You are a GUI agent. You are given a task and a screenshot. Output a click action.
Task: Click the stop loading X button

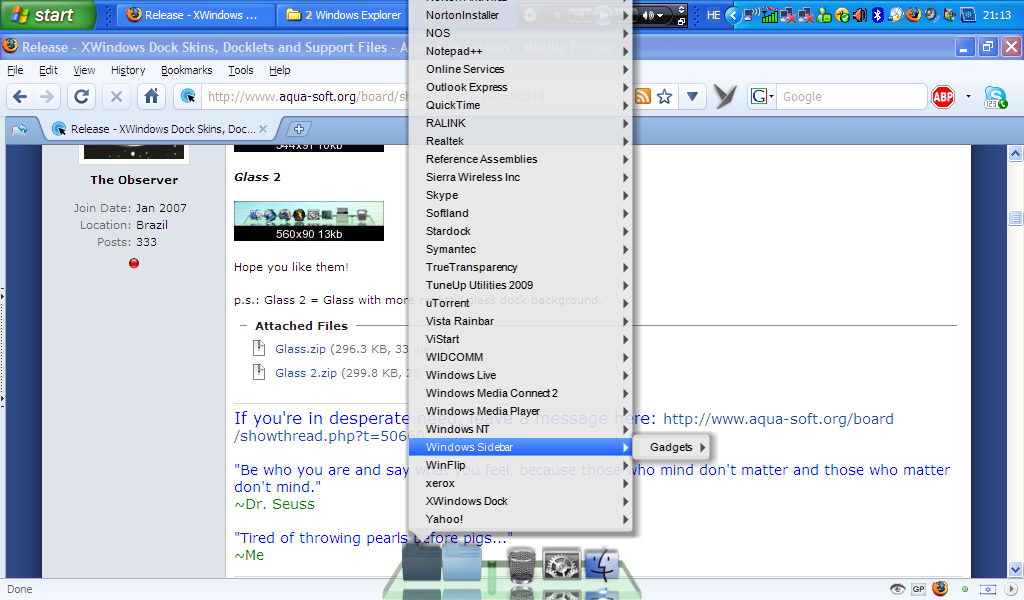tap(116, 97)
